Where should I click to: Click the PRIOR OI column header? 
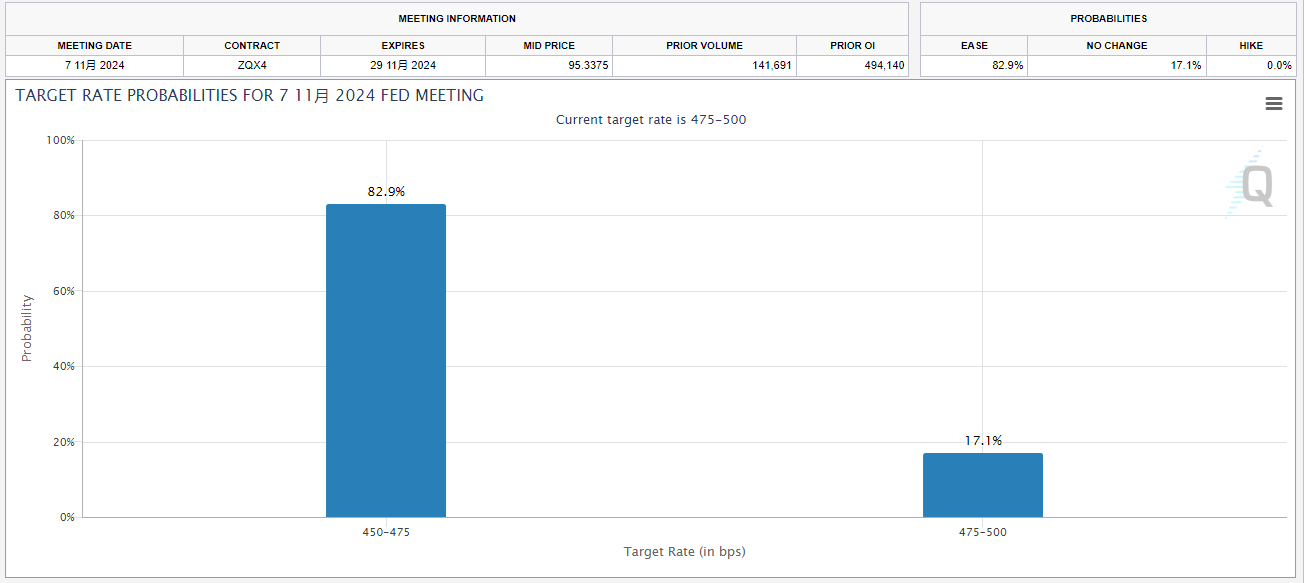[x=852, y=46]
